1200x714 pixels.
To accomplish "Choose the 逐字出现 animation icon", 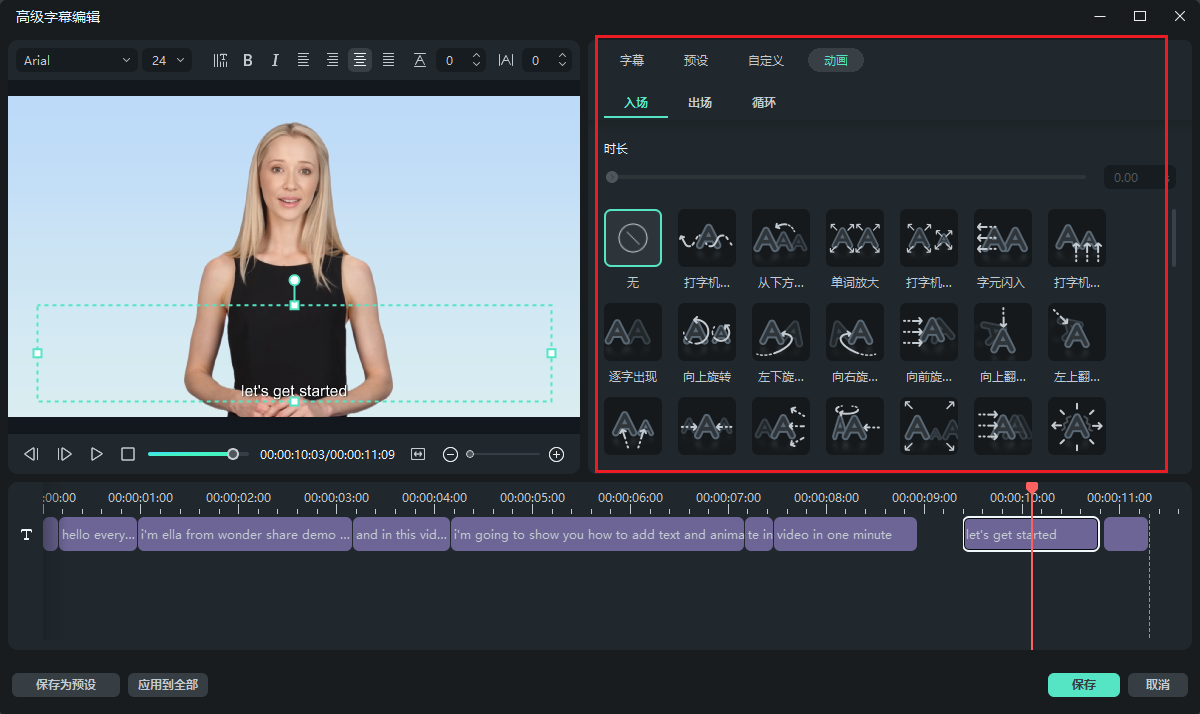I will [632, 332].
